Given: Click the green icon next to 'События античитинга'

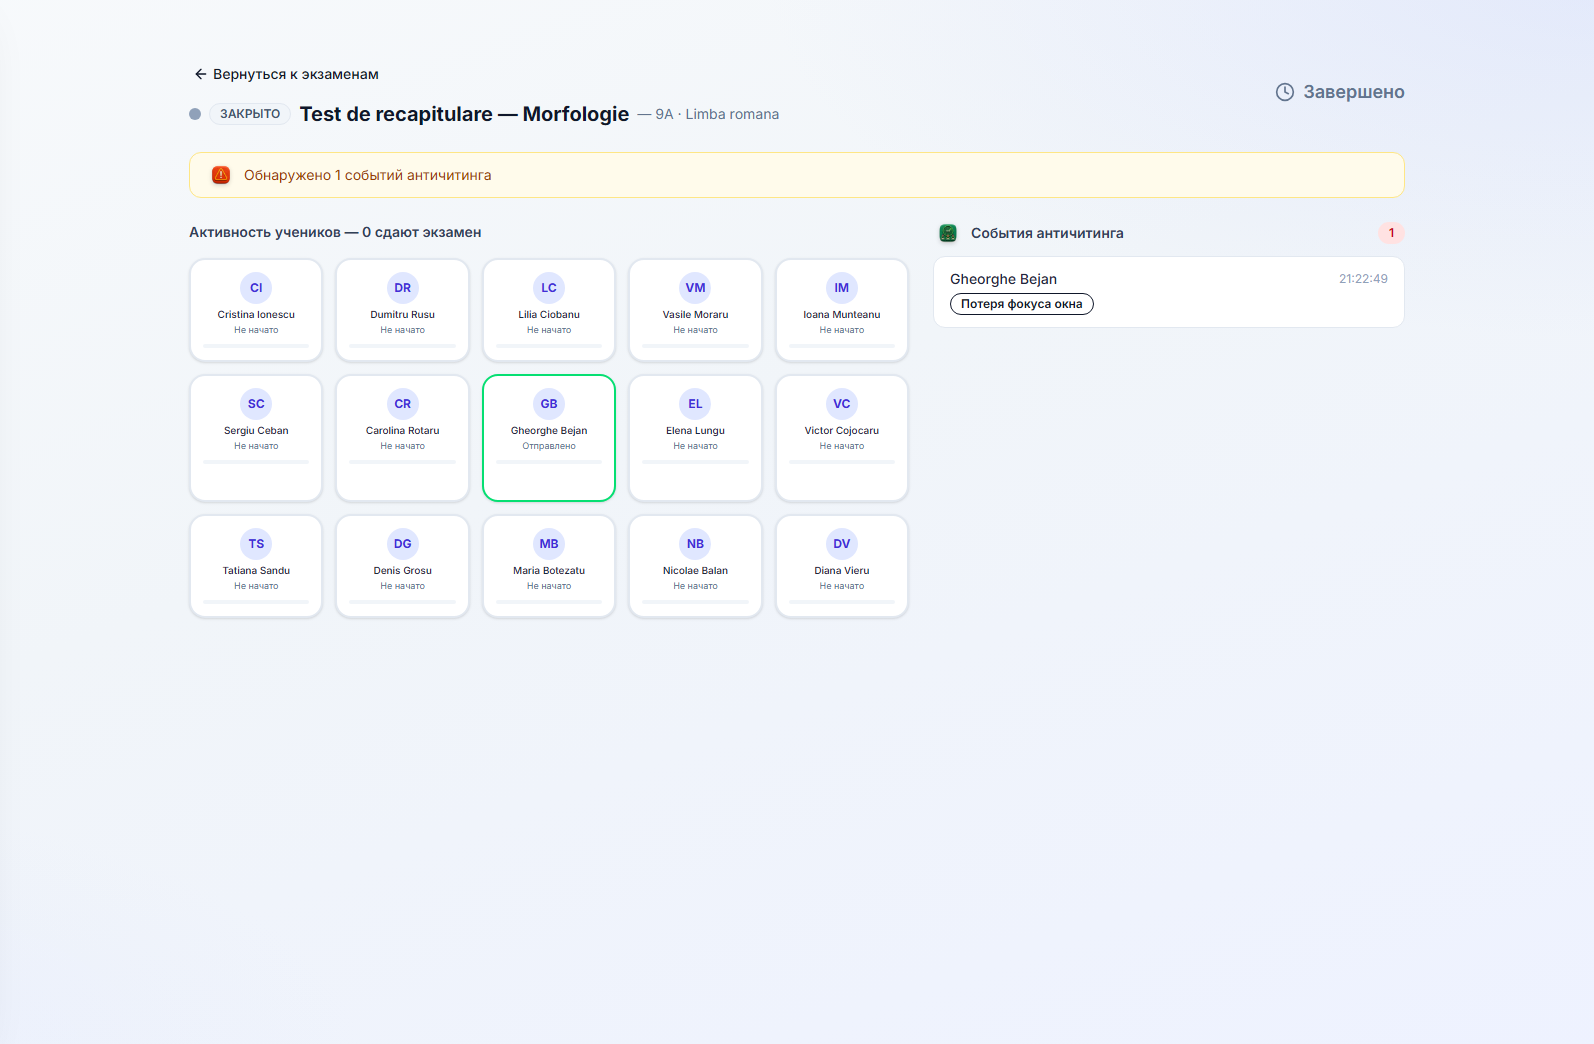Looking at the screenshot, I should [x=948, y=233].
